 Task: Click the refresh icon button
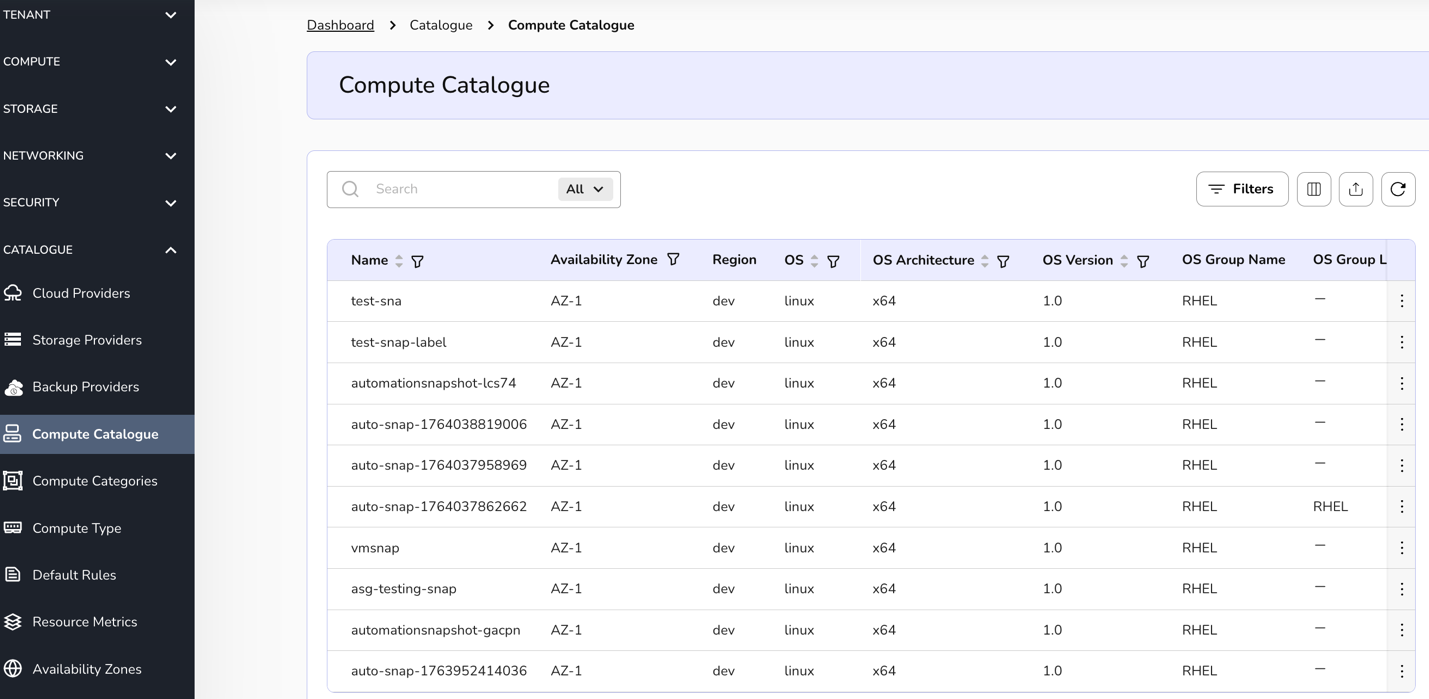coord(1397,189)
